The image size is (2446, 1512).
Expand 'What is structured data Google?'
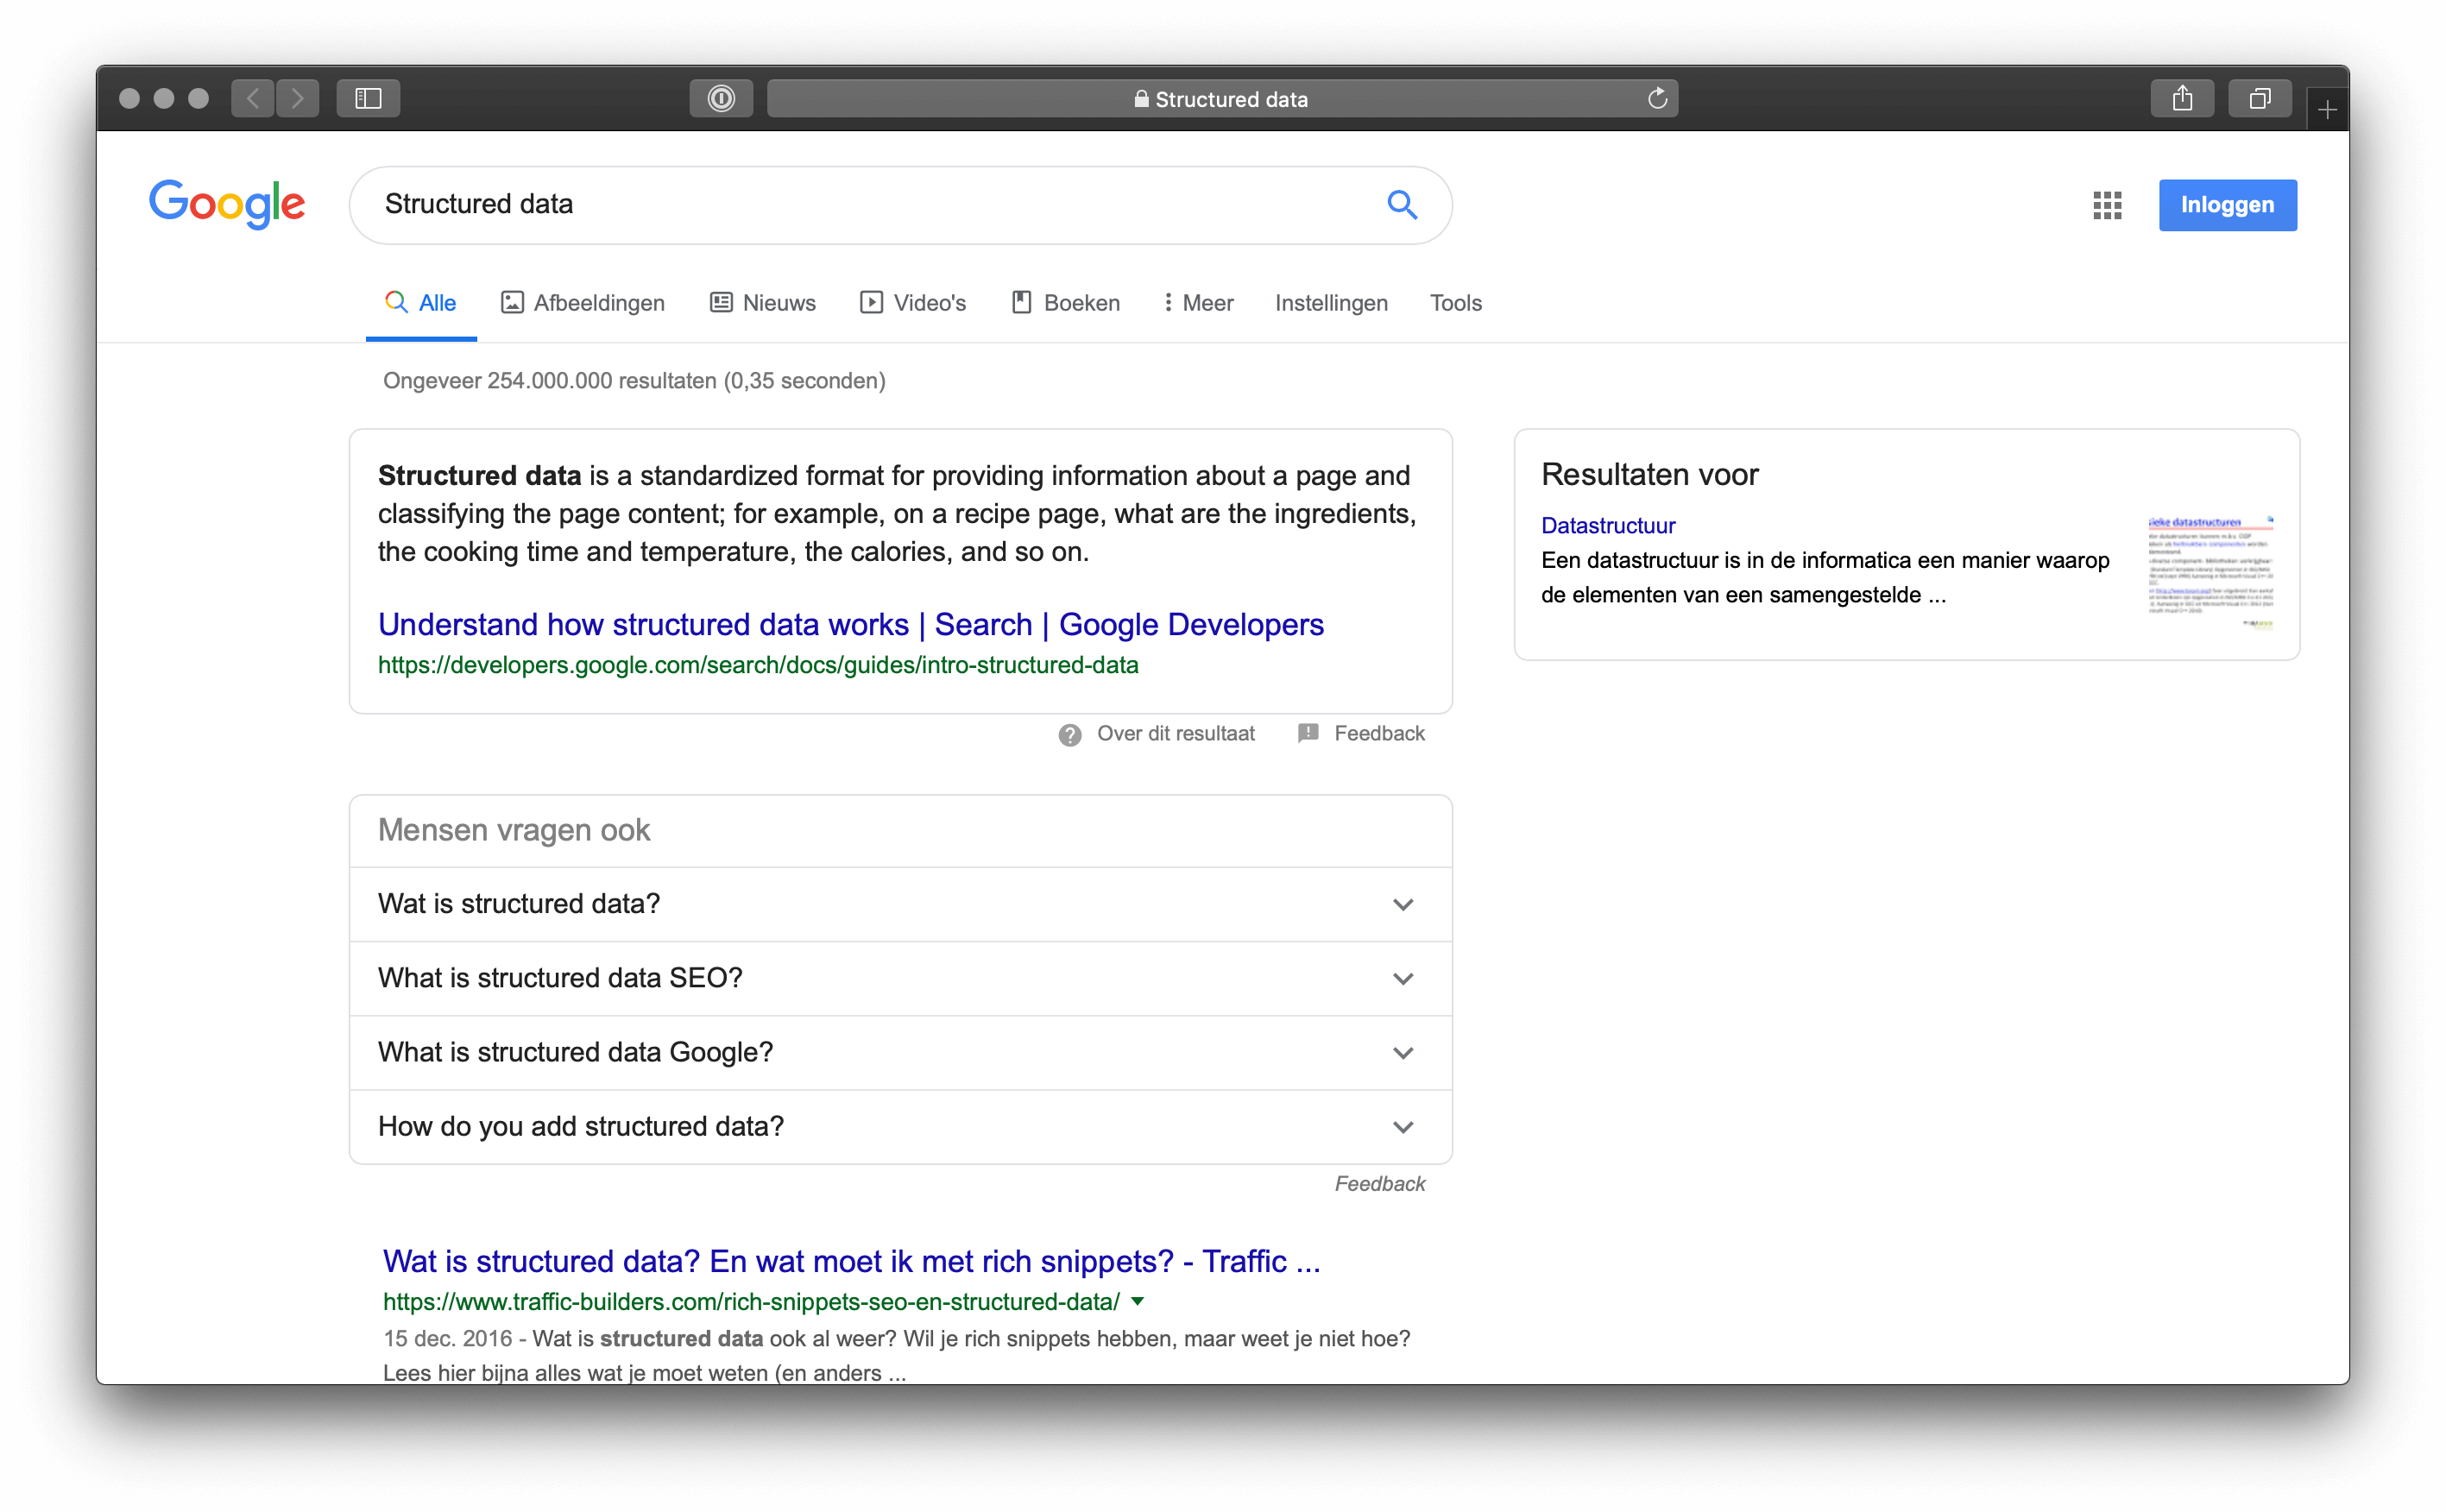point(900,1053)
